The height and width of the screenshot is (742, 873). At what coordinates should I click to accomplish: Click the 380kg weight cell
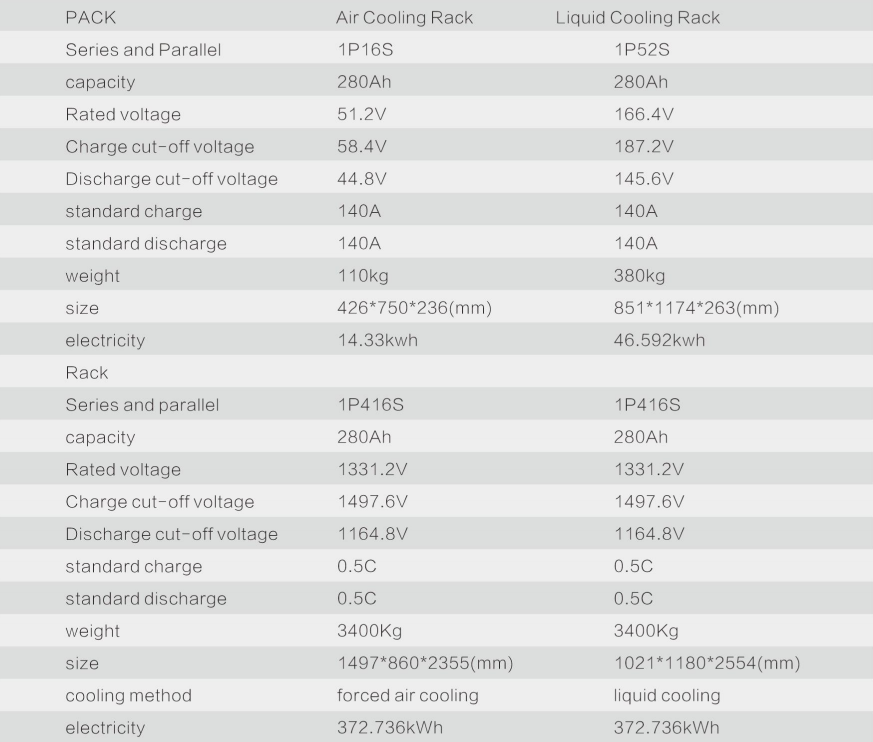coord(639,276)
